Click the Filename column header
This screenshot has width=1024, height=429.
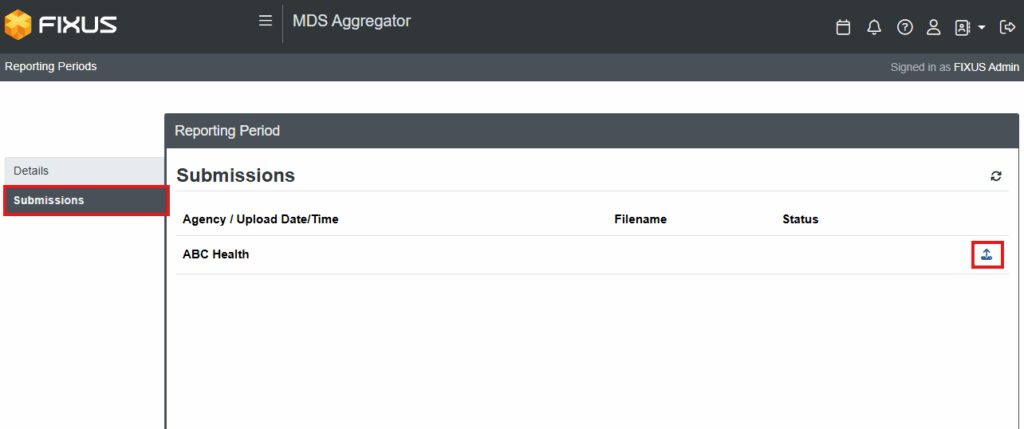(x=640, y=219)
